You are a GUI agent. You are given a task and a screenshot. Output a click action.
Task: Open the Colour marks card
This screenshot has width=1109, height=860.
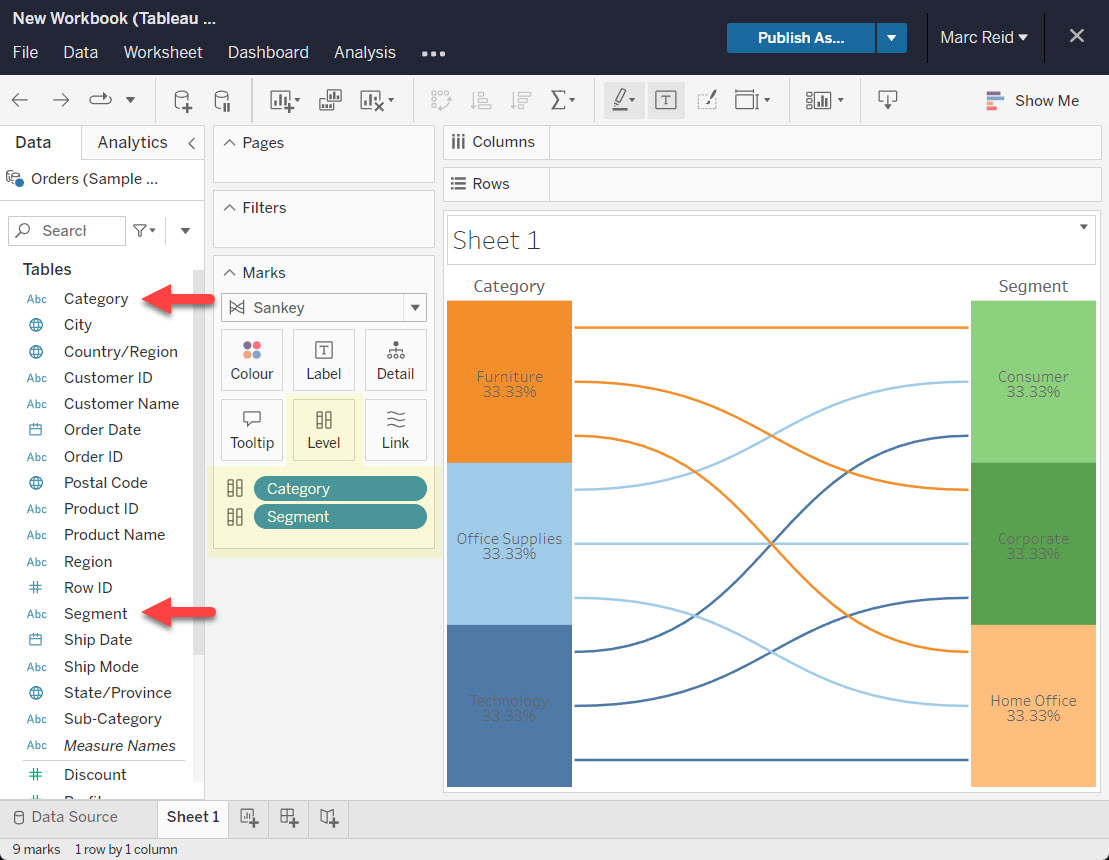click(x=252, y=360)
